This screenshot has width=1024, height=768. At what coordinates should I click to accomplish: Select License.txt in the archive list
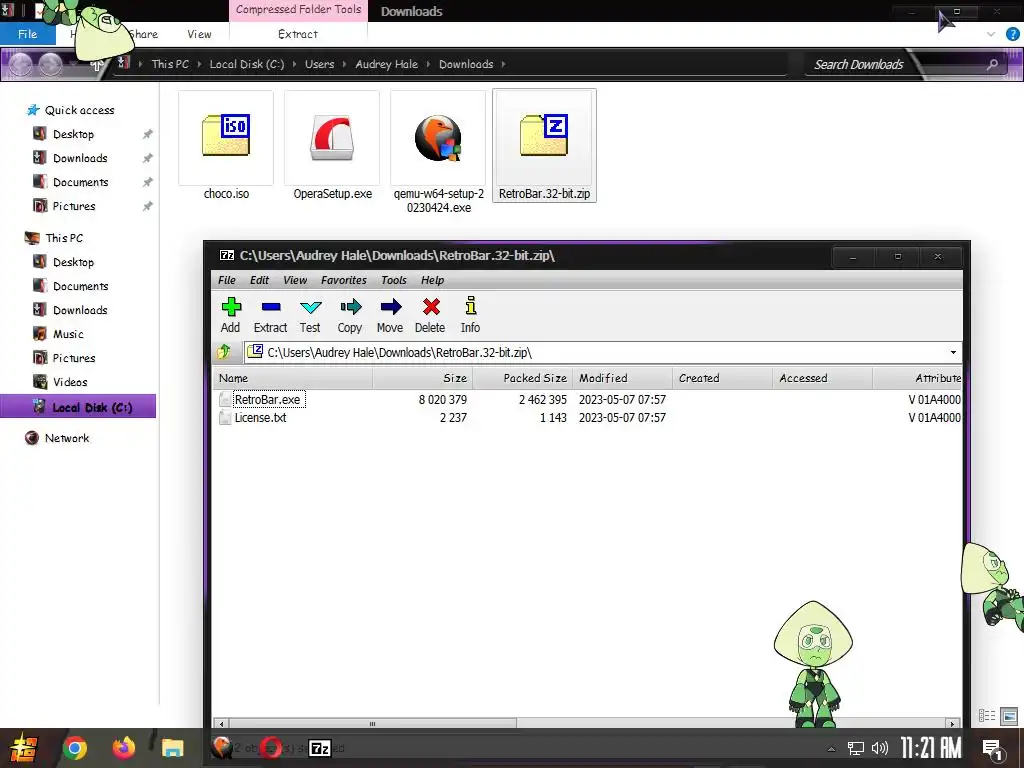(260, 417)
